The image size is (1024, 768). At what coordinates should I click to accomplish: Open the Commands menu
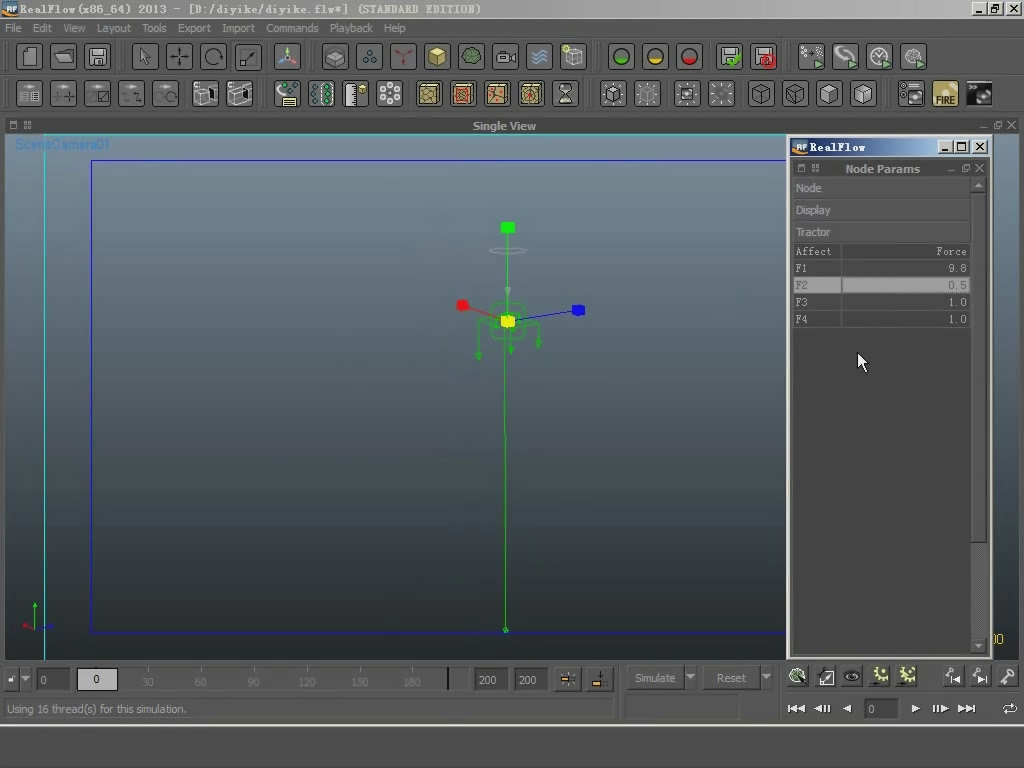[292, 28]
